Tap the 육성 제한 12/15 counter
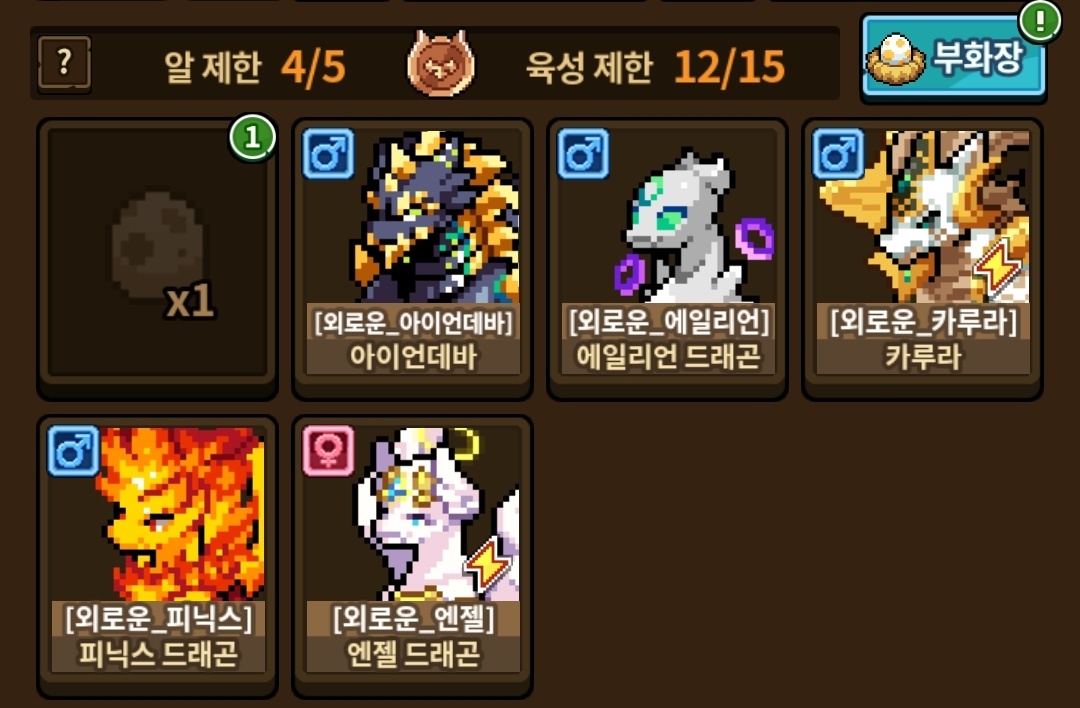This screenshot has width=1080, height=708. pyautogui.click(x=656, y=66)
